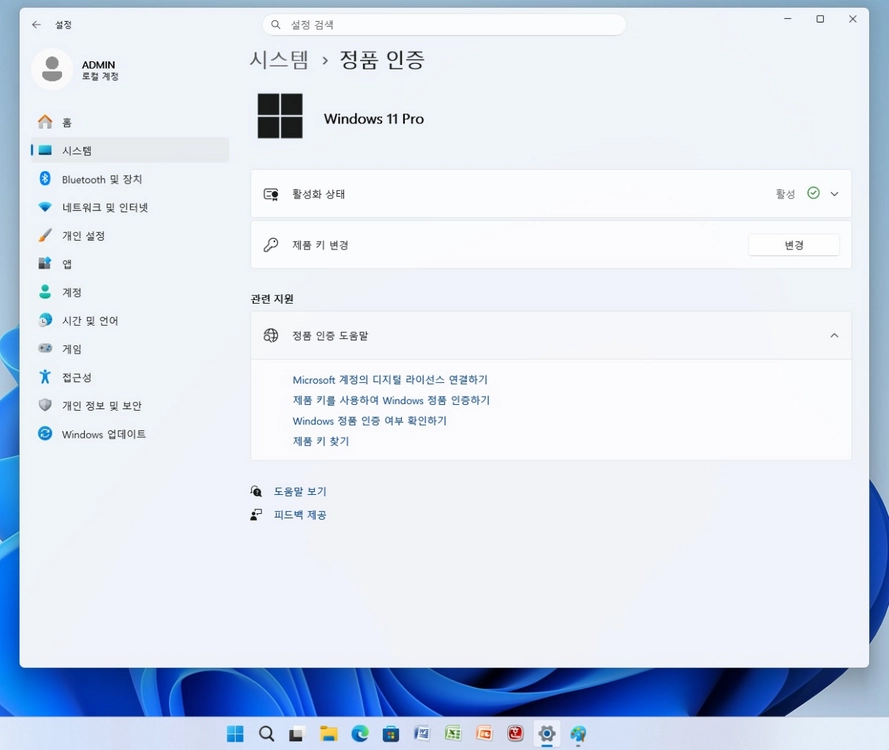Open the ADMIN account avatar

52,69
